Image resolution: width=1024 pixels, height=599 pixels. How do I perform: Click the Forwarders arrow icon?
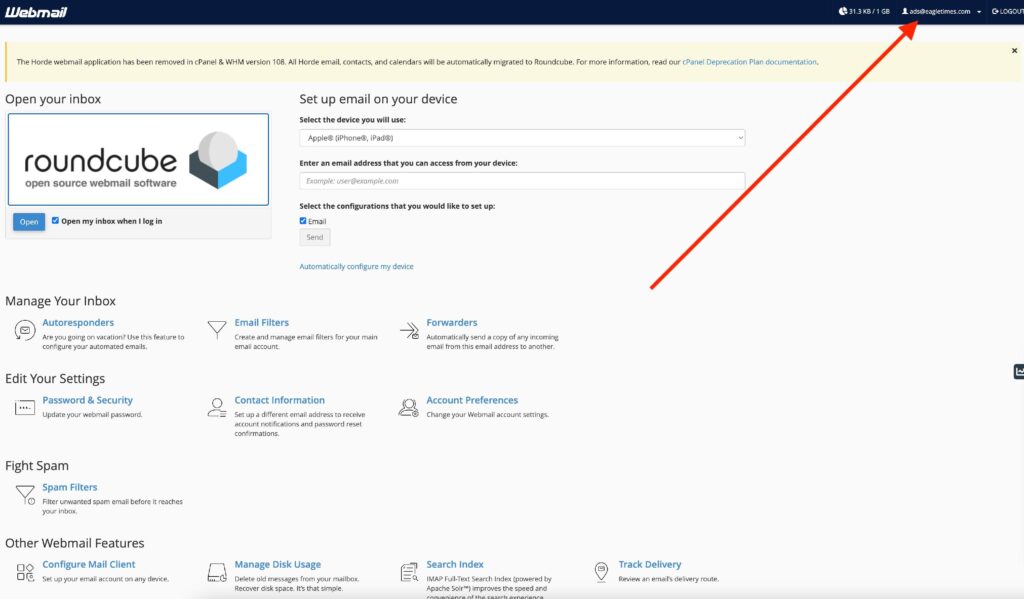(408, 330)
